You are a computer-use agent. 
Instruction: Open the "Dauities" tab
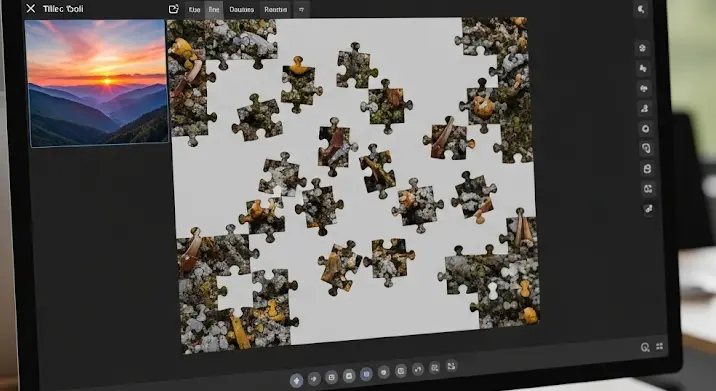tap(242, 10)
